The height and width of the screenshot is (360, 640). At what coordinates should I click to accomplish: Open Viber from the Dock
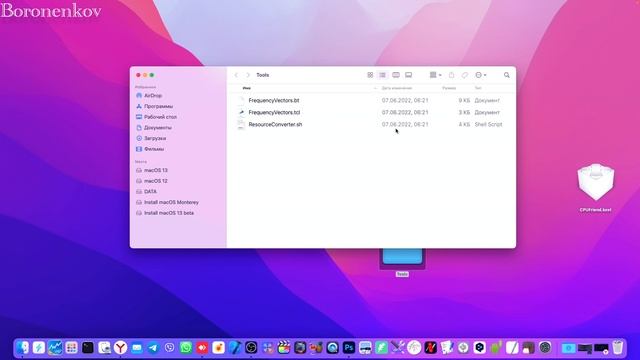pyautogui.click(x=169, y=348)
